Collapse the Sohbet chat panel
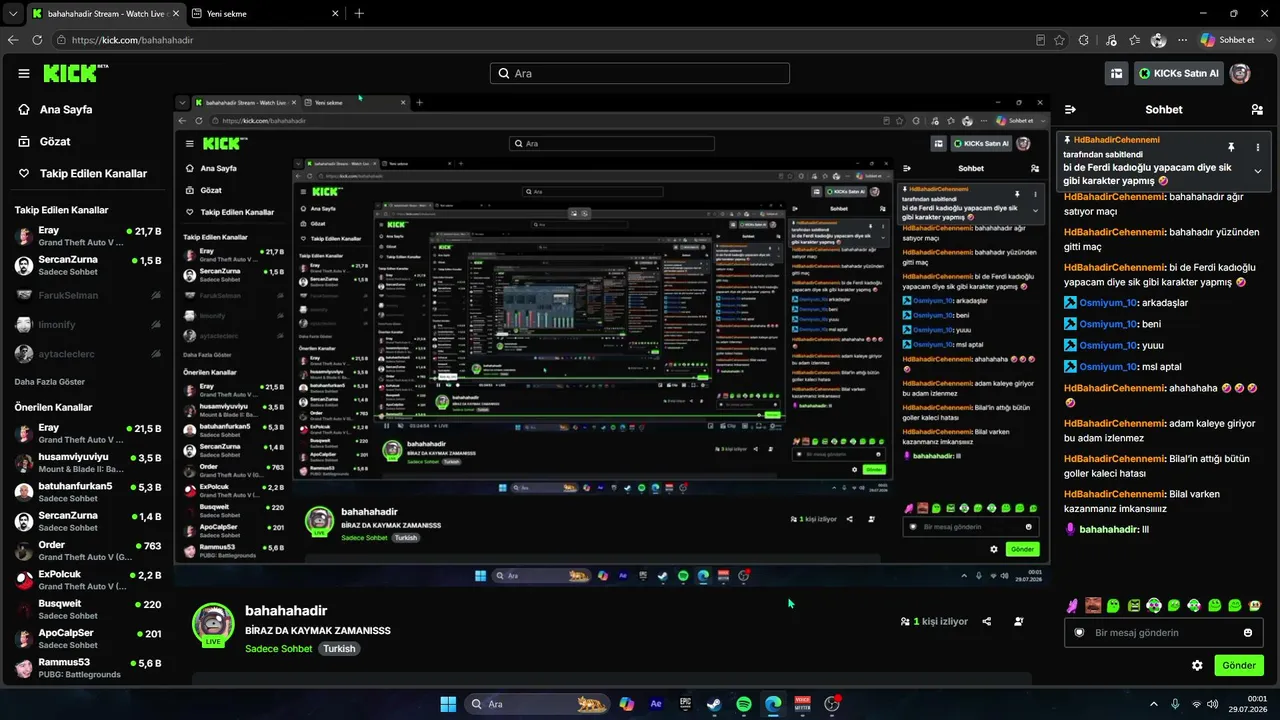Screen dimensions: 1280x720 coord(1070,110)
